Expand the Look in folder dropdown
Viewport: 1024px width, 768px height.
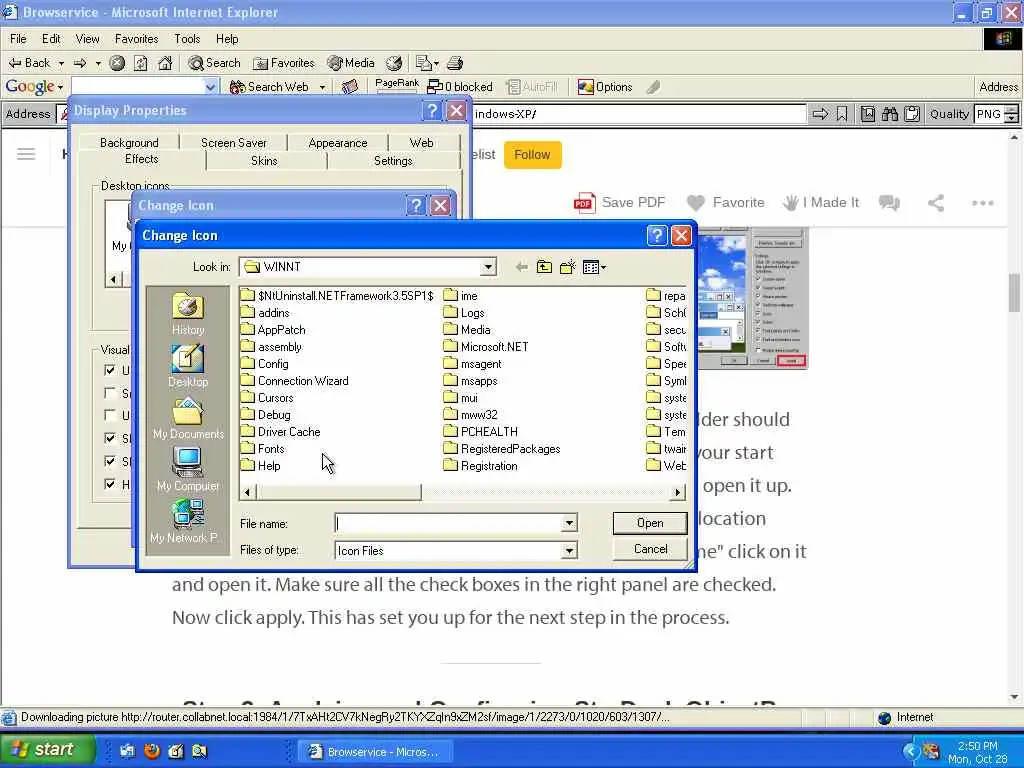point(488,267)
